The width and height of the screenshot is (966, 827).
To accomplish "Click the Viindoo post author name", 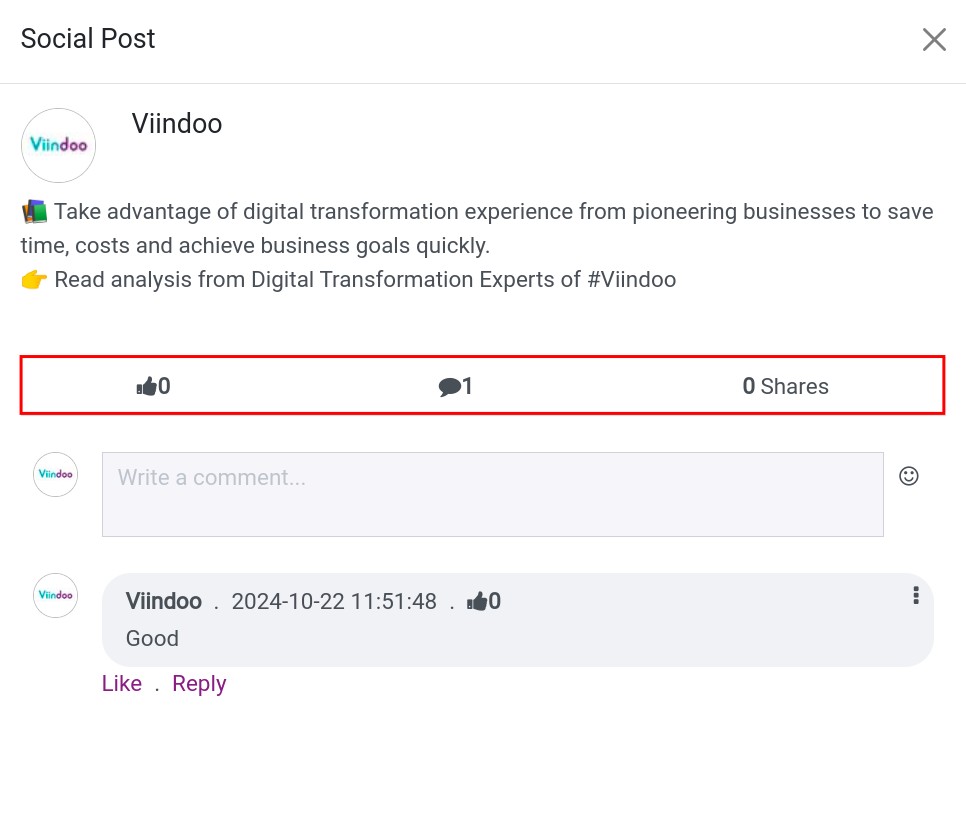I will click(177, 124).
